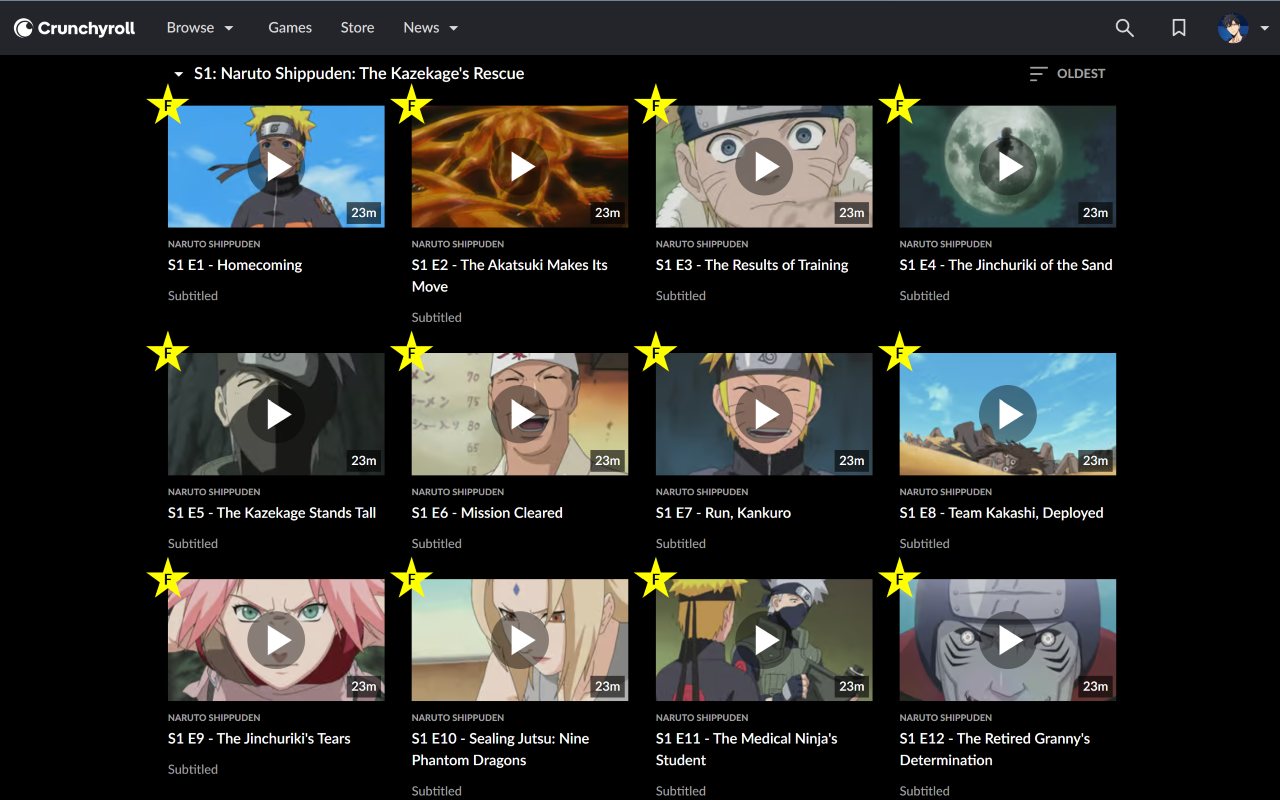Toggle star marker on Homecoming episode
The width and height of the screenshot is (1280, 800).
[x=168, y=104]
